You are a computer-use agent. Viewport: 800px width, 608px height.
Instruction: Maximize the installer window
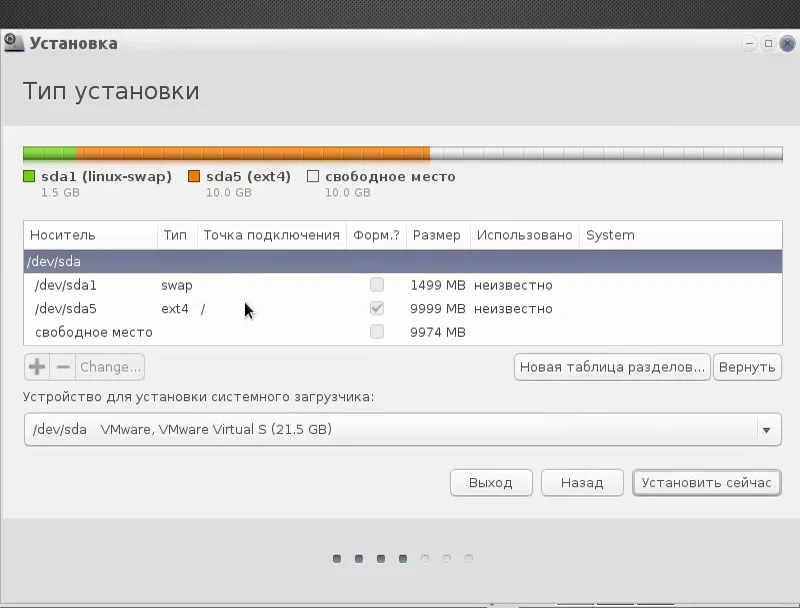coord(768,43)
